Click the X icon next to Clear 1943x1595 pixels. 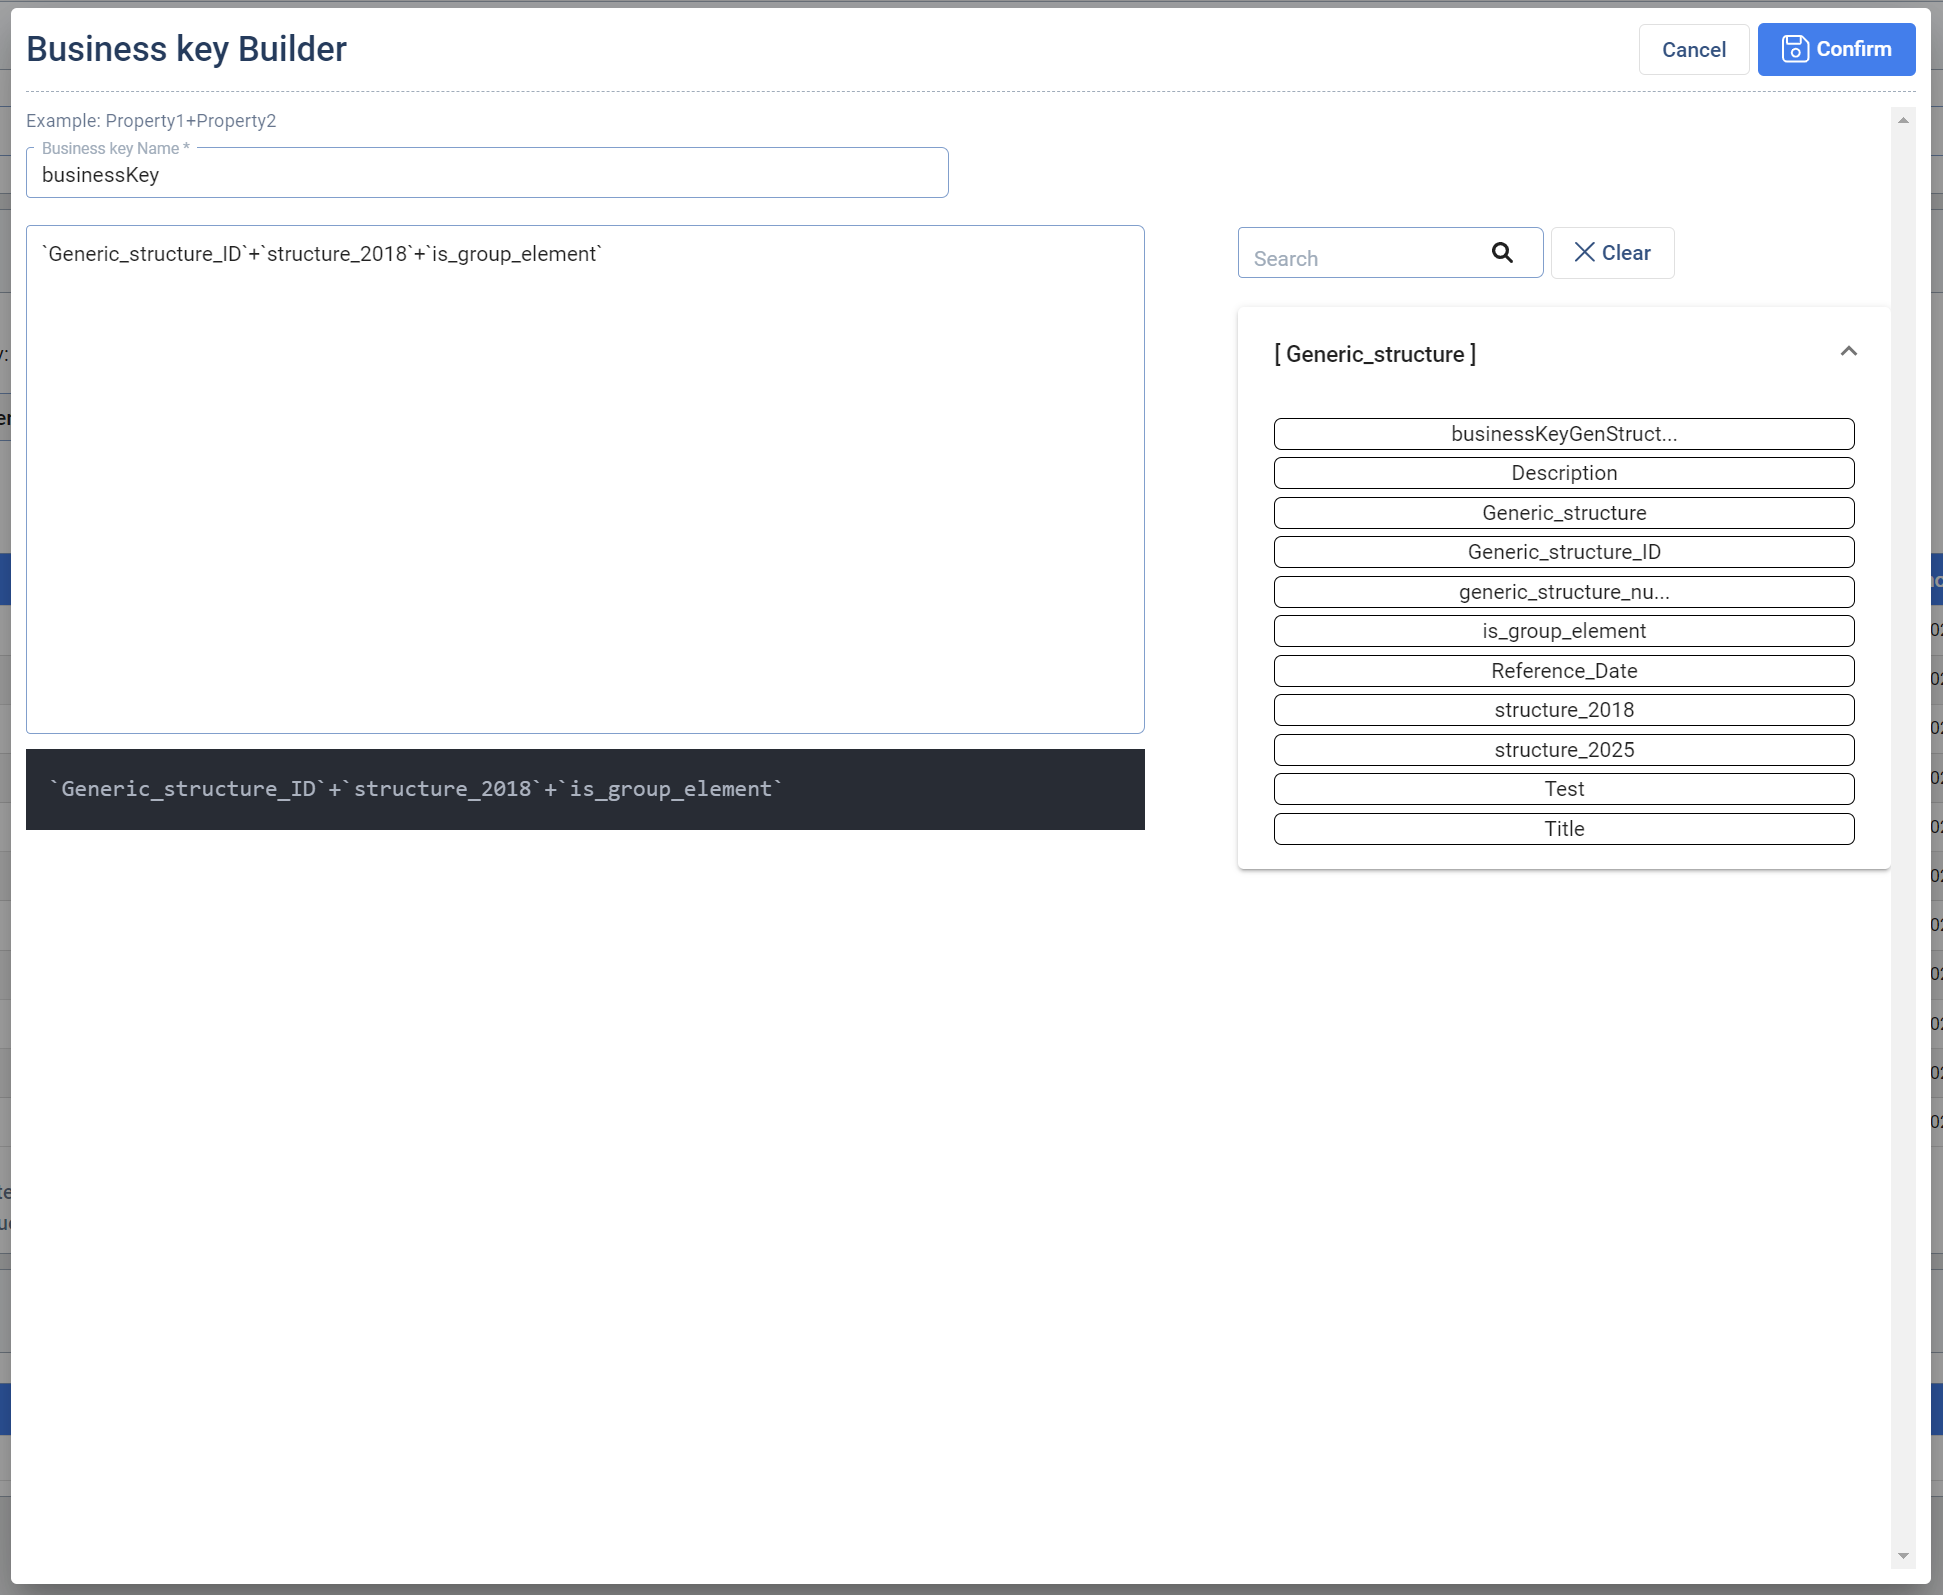tap(1585, 253)
